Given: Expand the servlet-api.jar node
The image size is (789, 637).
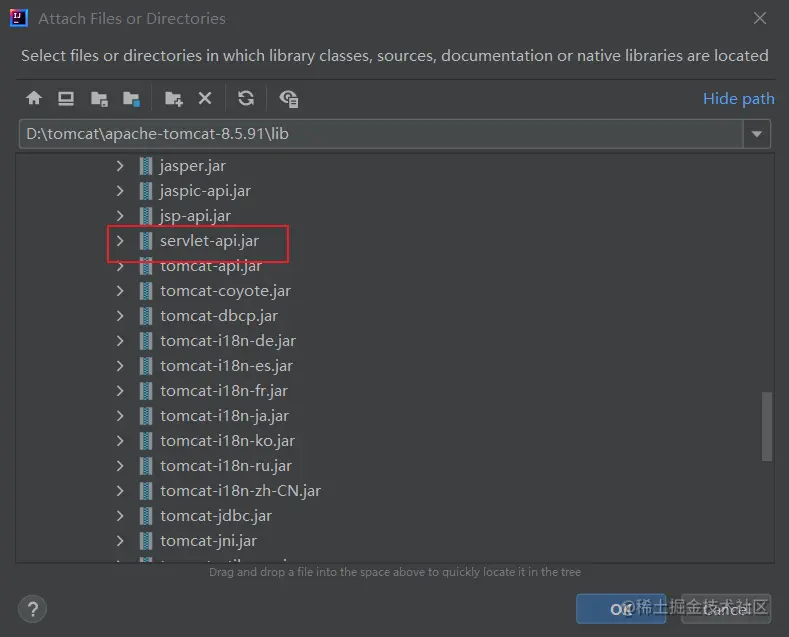Looking at the screenshot, I should (120, 241).
